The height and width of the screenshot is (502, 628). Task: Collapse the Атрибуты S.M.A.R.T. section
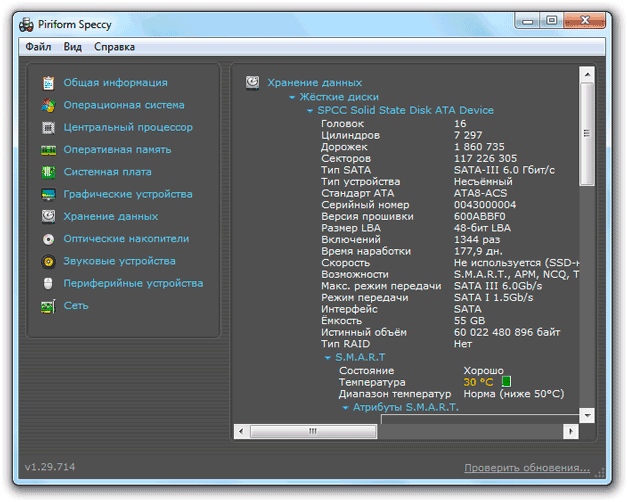[345, 408]
